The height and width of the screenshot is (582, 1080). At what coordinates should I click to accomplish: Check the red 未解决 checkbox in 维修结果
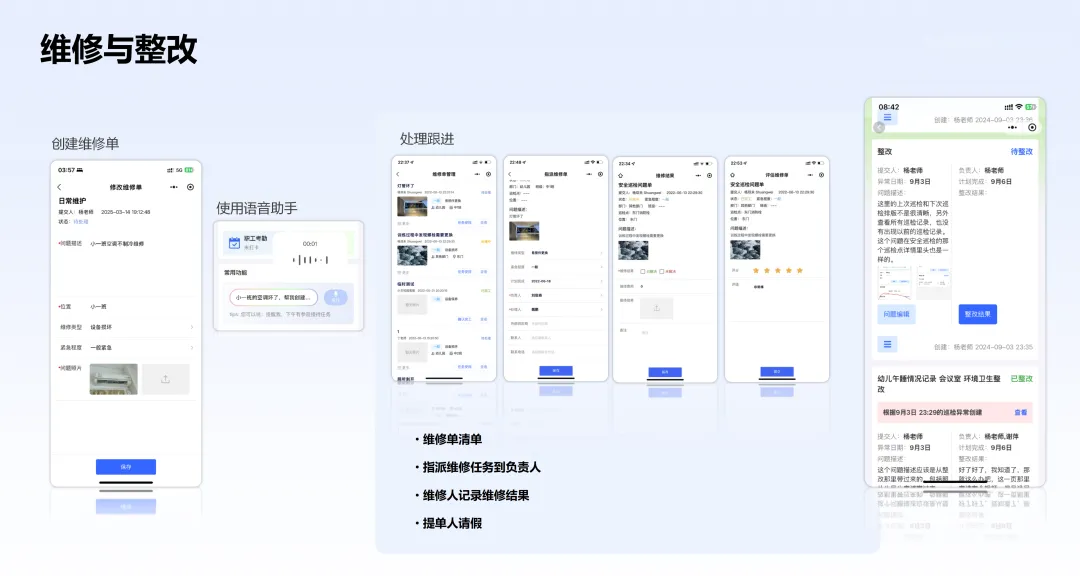(x=662, y=271)
